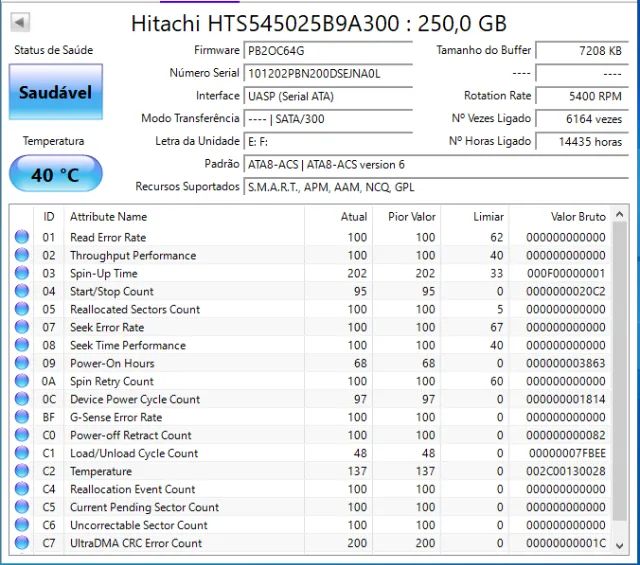Select the UltraDMA CRC Error Count name
Image resolution: width=640 pixels, height=565 pixels.
click(x=136, y=543)
